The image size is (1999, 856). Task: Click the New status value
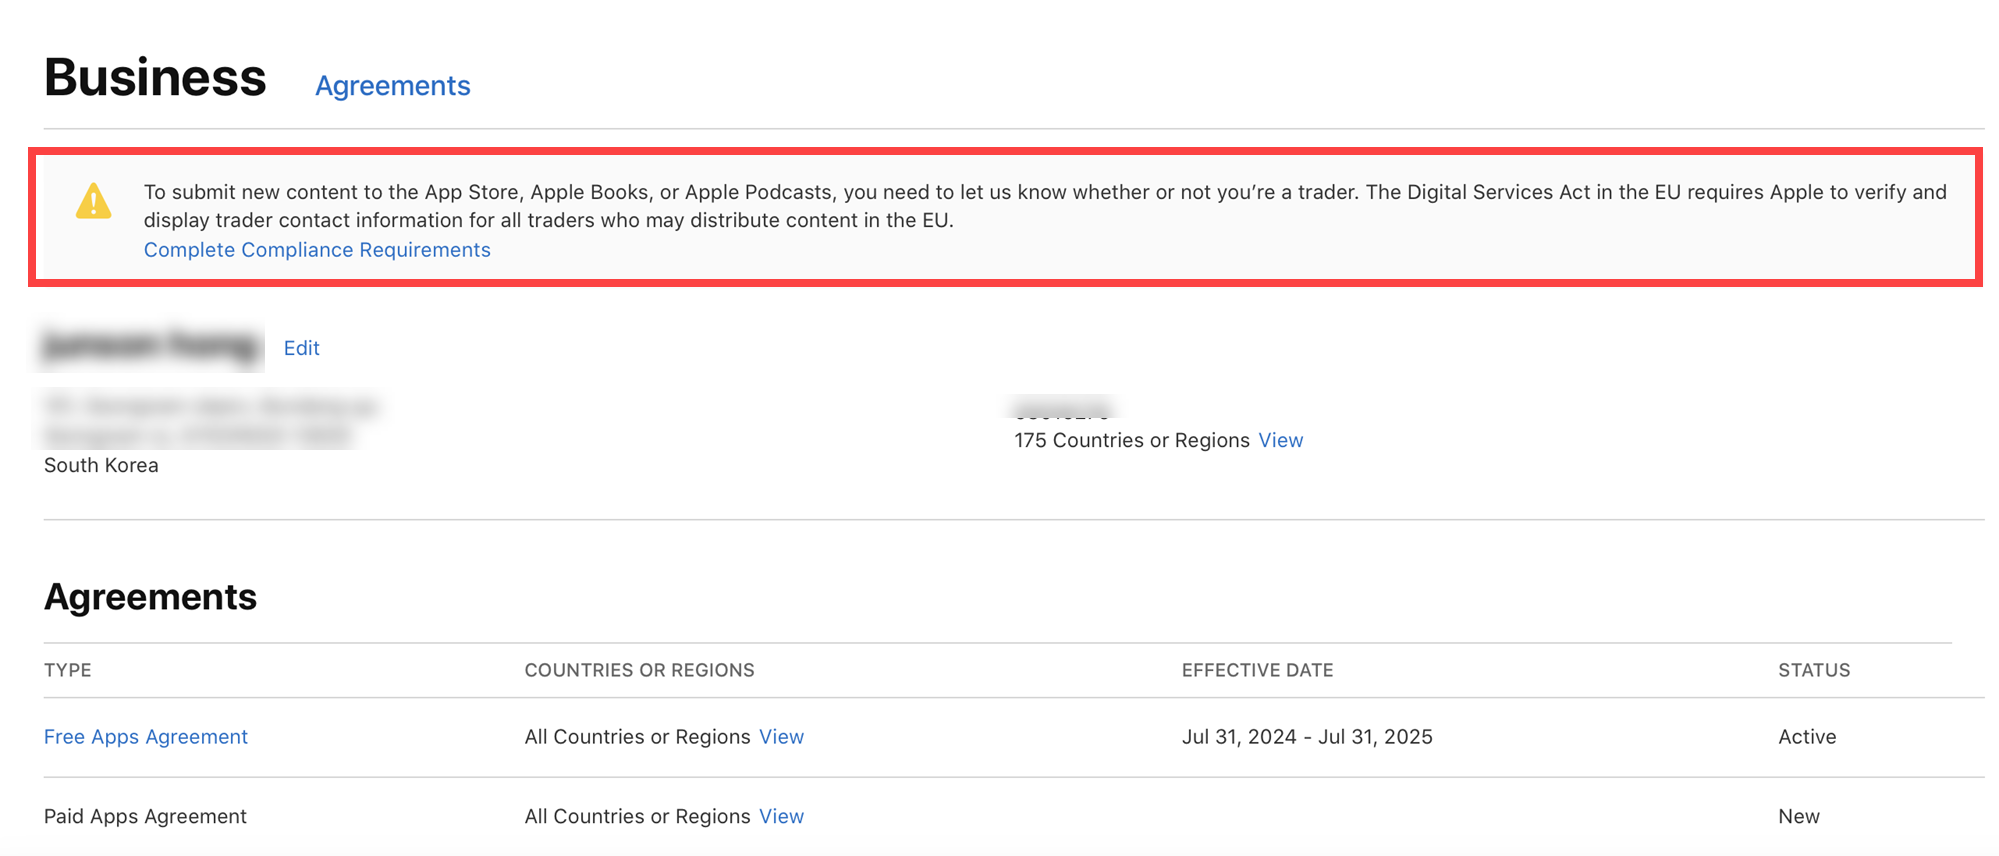[x=1798, y=817]
